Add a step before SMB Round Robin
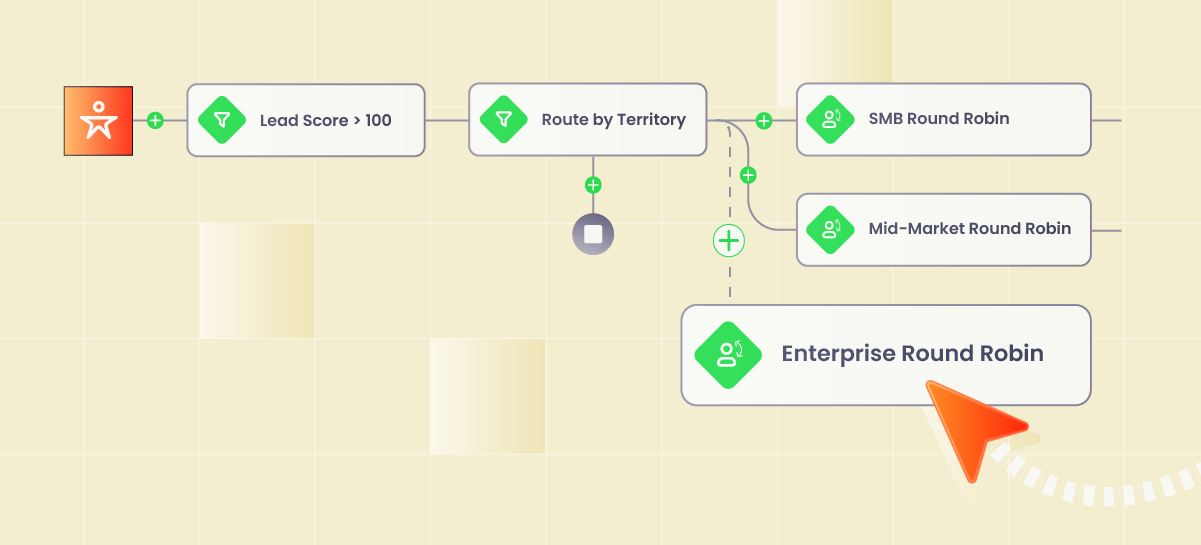Viewport: 1201px width, 545px height. tap(764, 121)
